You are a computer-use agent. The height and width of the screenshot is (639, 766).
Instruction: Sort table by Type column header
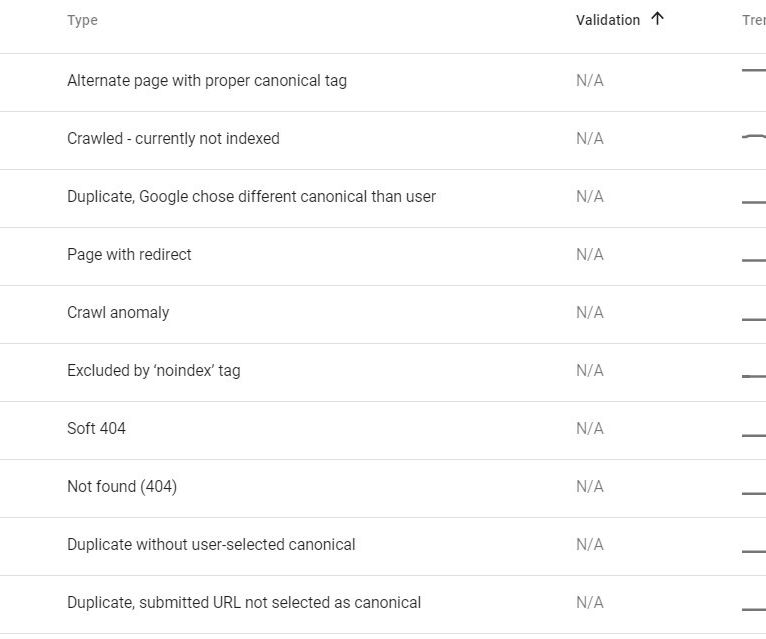tap(82, 20)
